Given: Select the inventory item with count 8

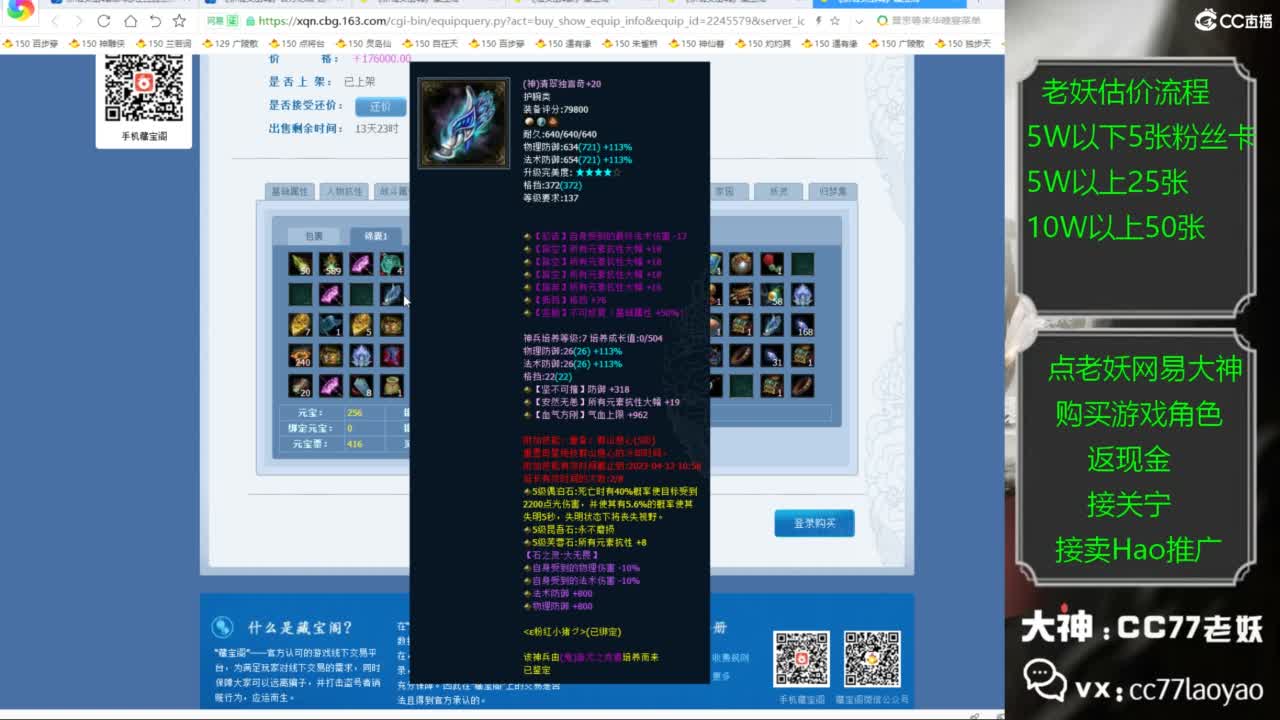Looking at the screenshot, I should [x=361, y=386].
